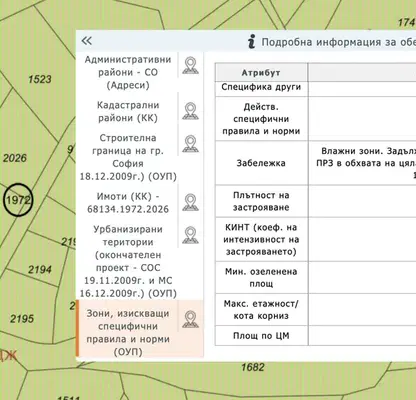Click the map pin icon for Имоти (КК)
Screen dimensions: 416x400
coord(190,202)
